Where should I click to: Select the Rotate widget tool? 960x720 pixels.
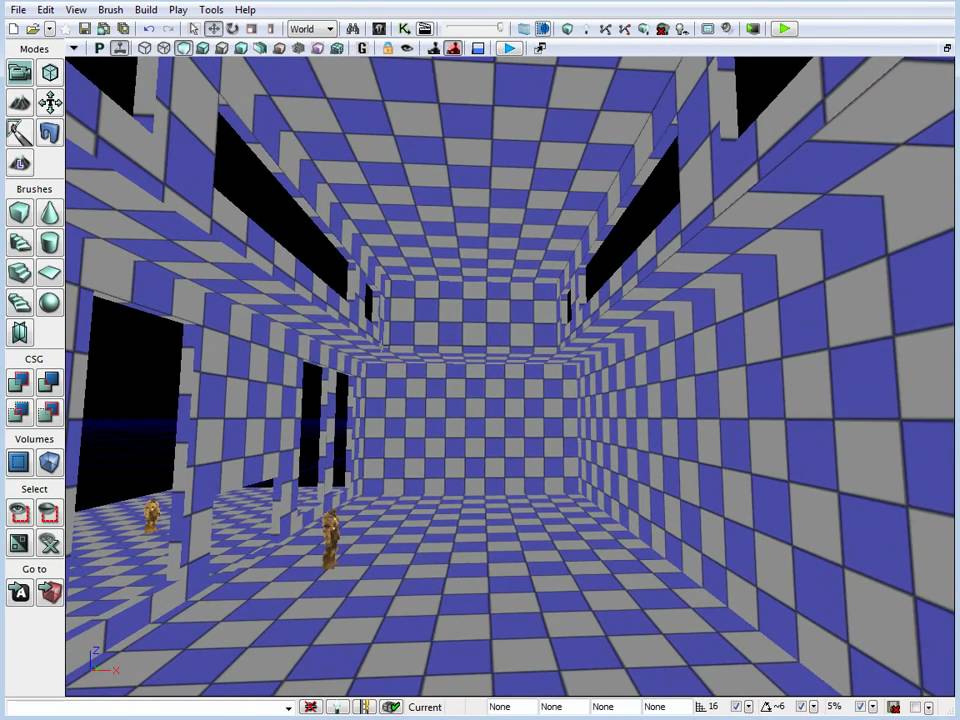[233, 29]
